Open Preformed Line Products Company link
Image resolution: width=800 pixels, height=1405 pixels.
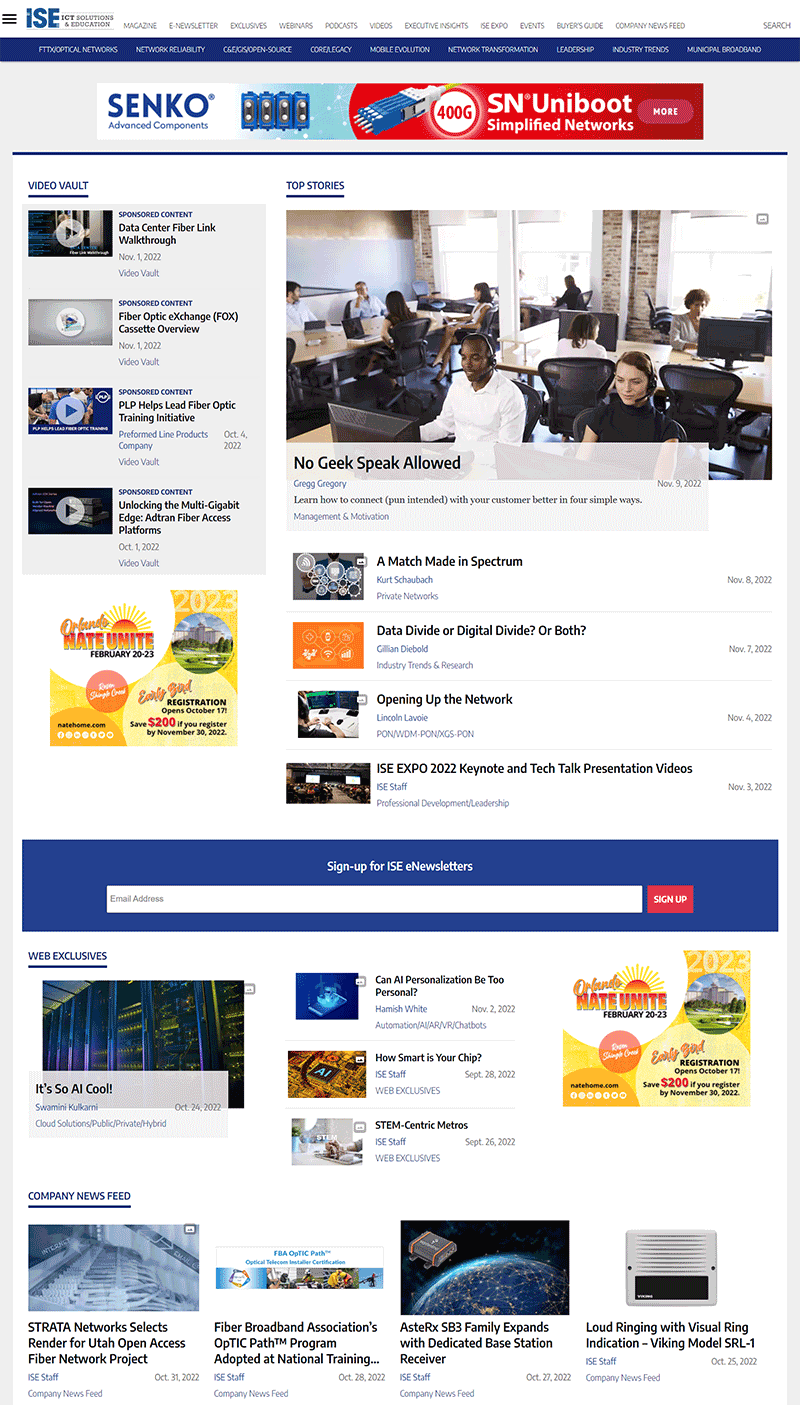click(163, 441)
